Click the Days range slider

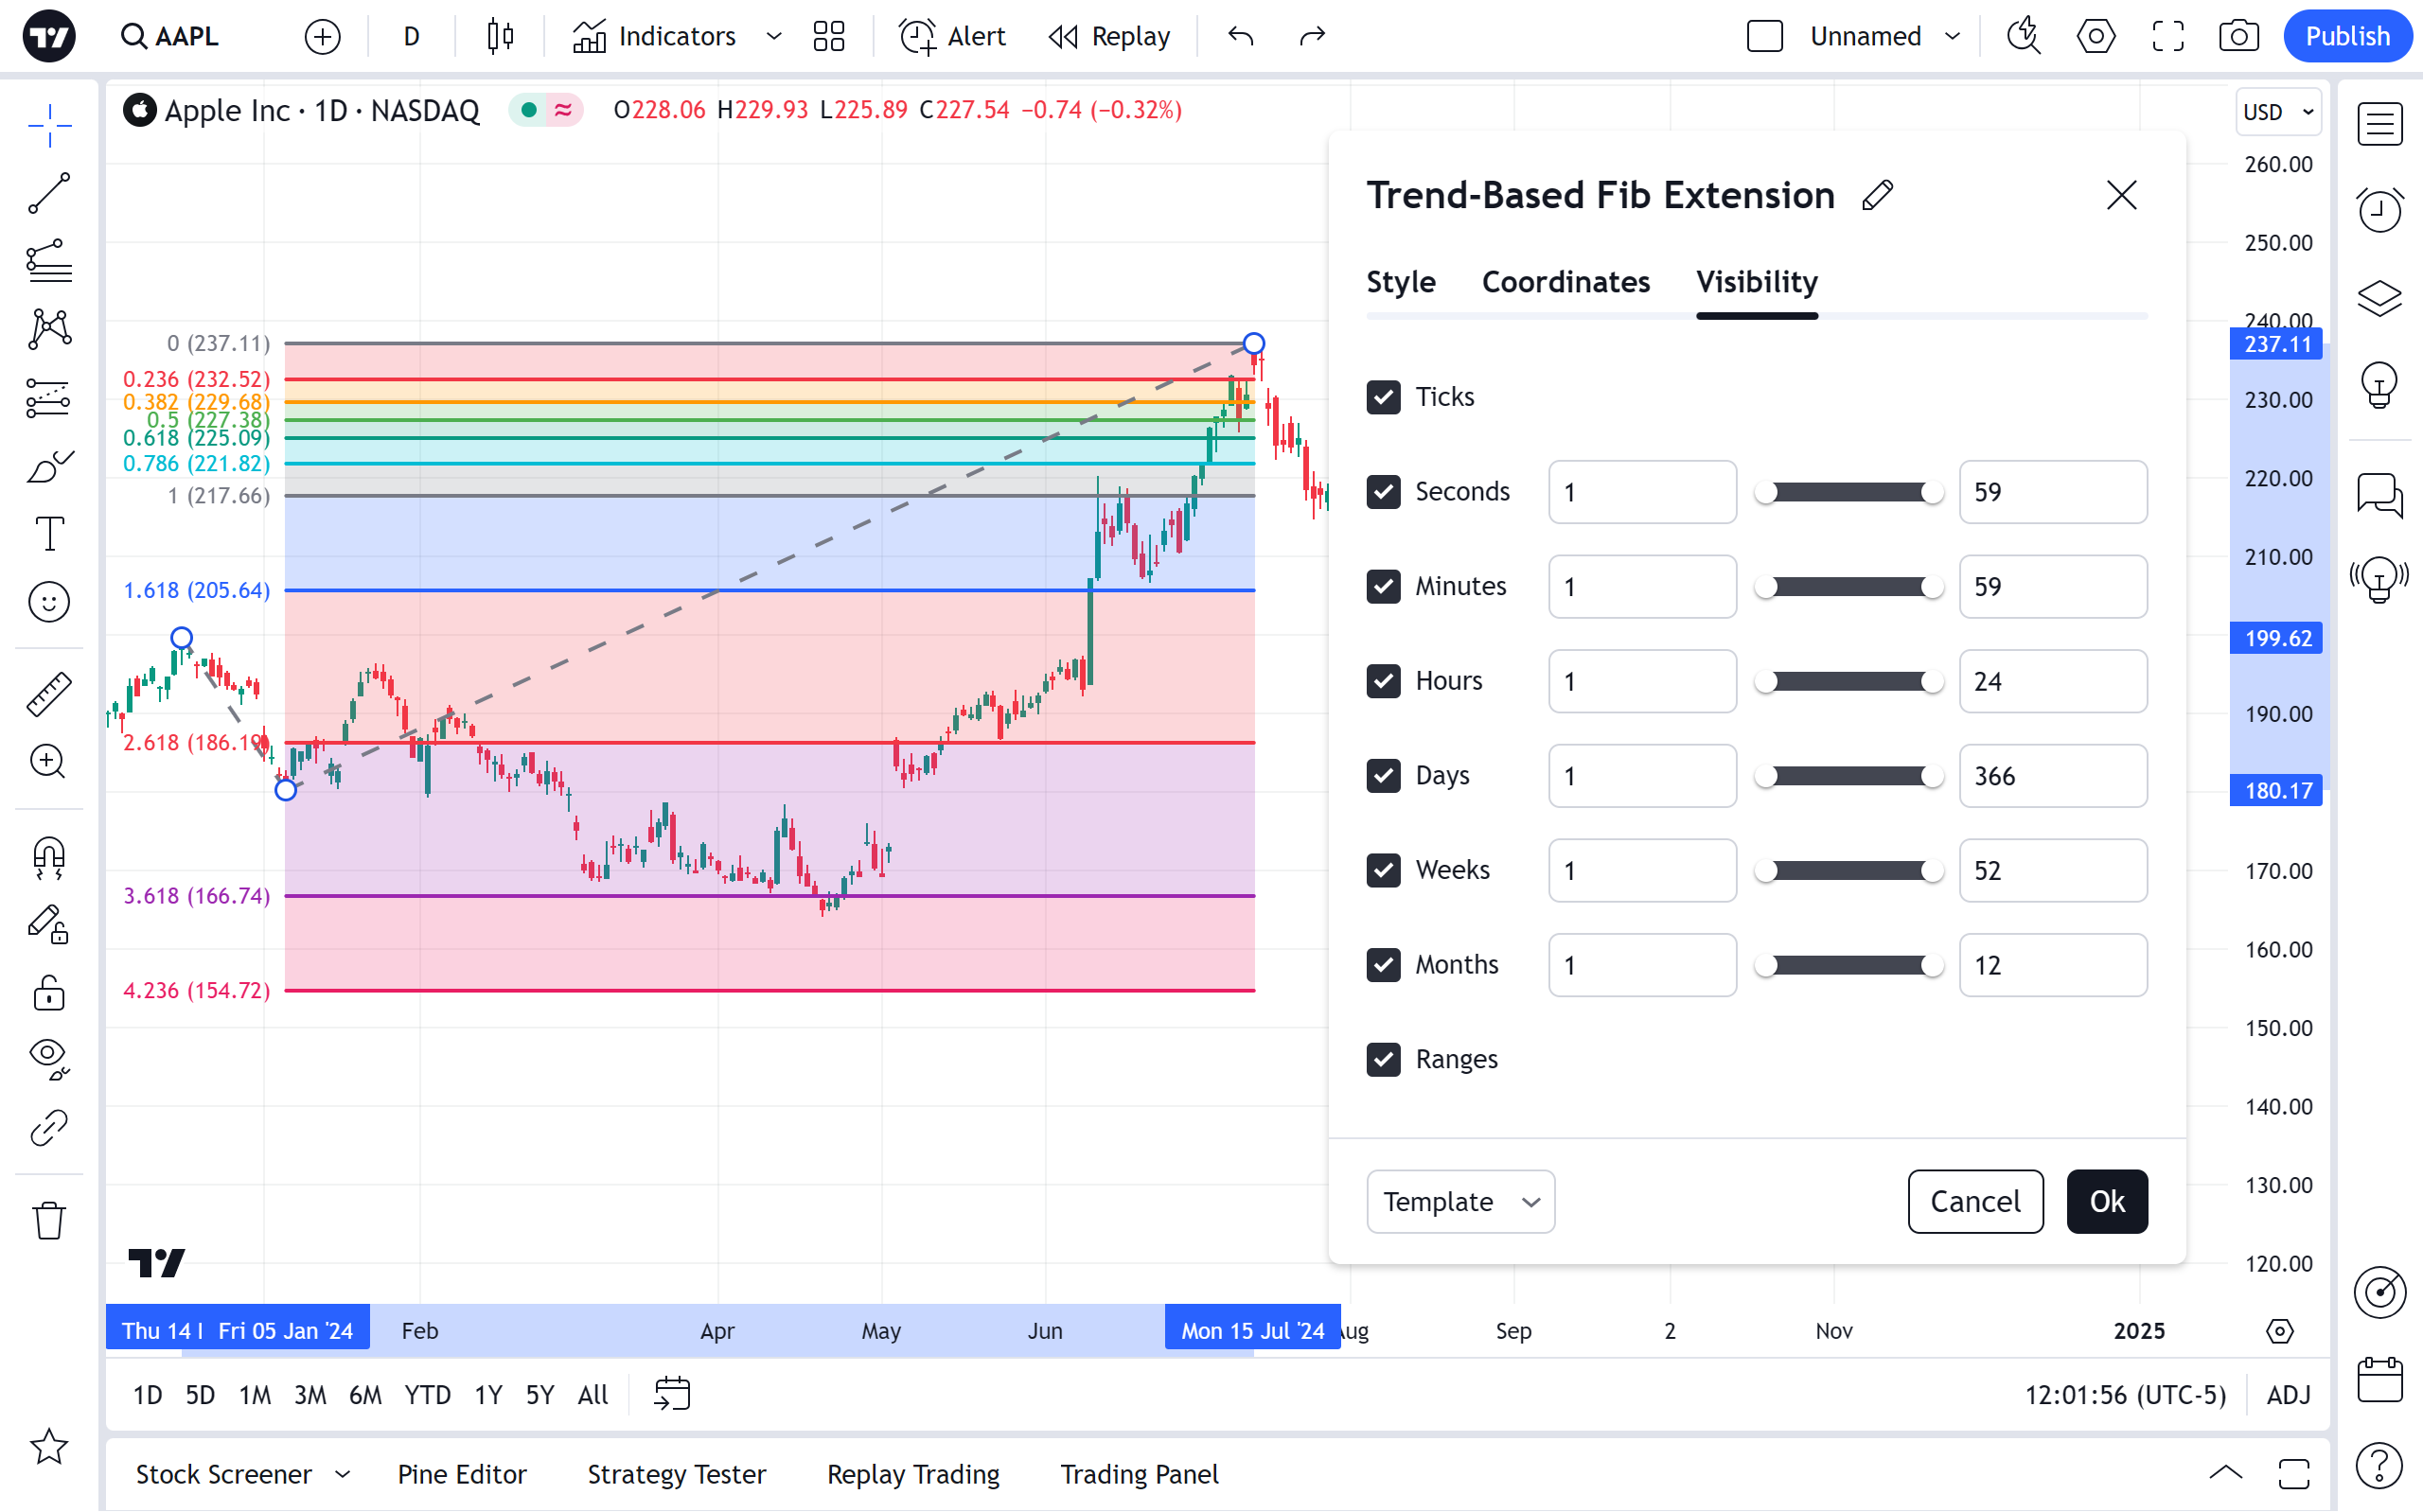tap(1848, 776)
